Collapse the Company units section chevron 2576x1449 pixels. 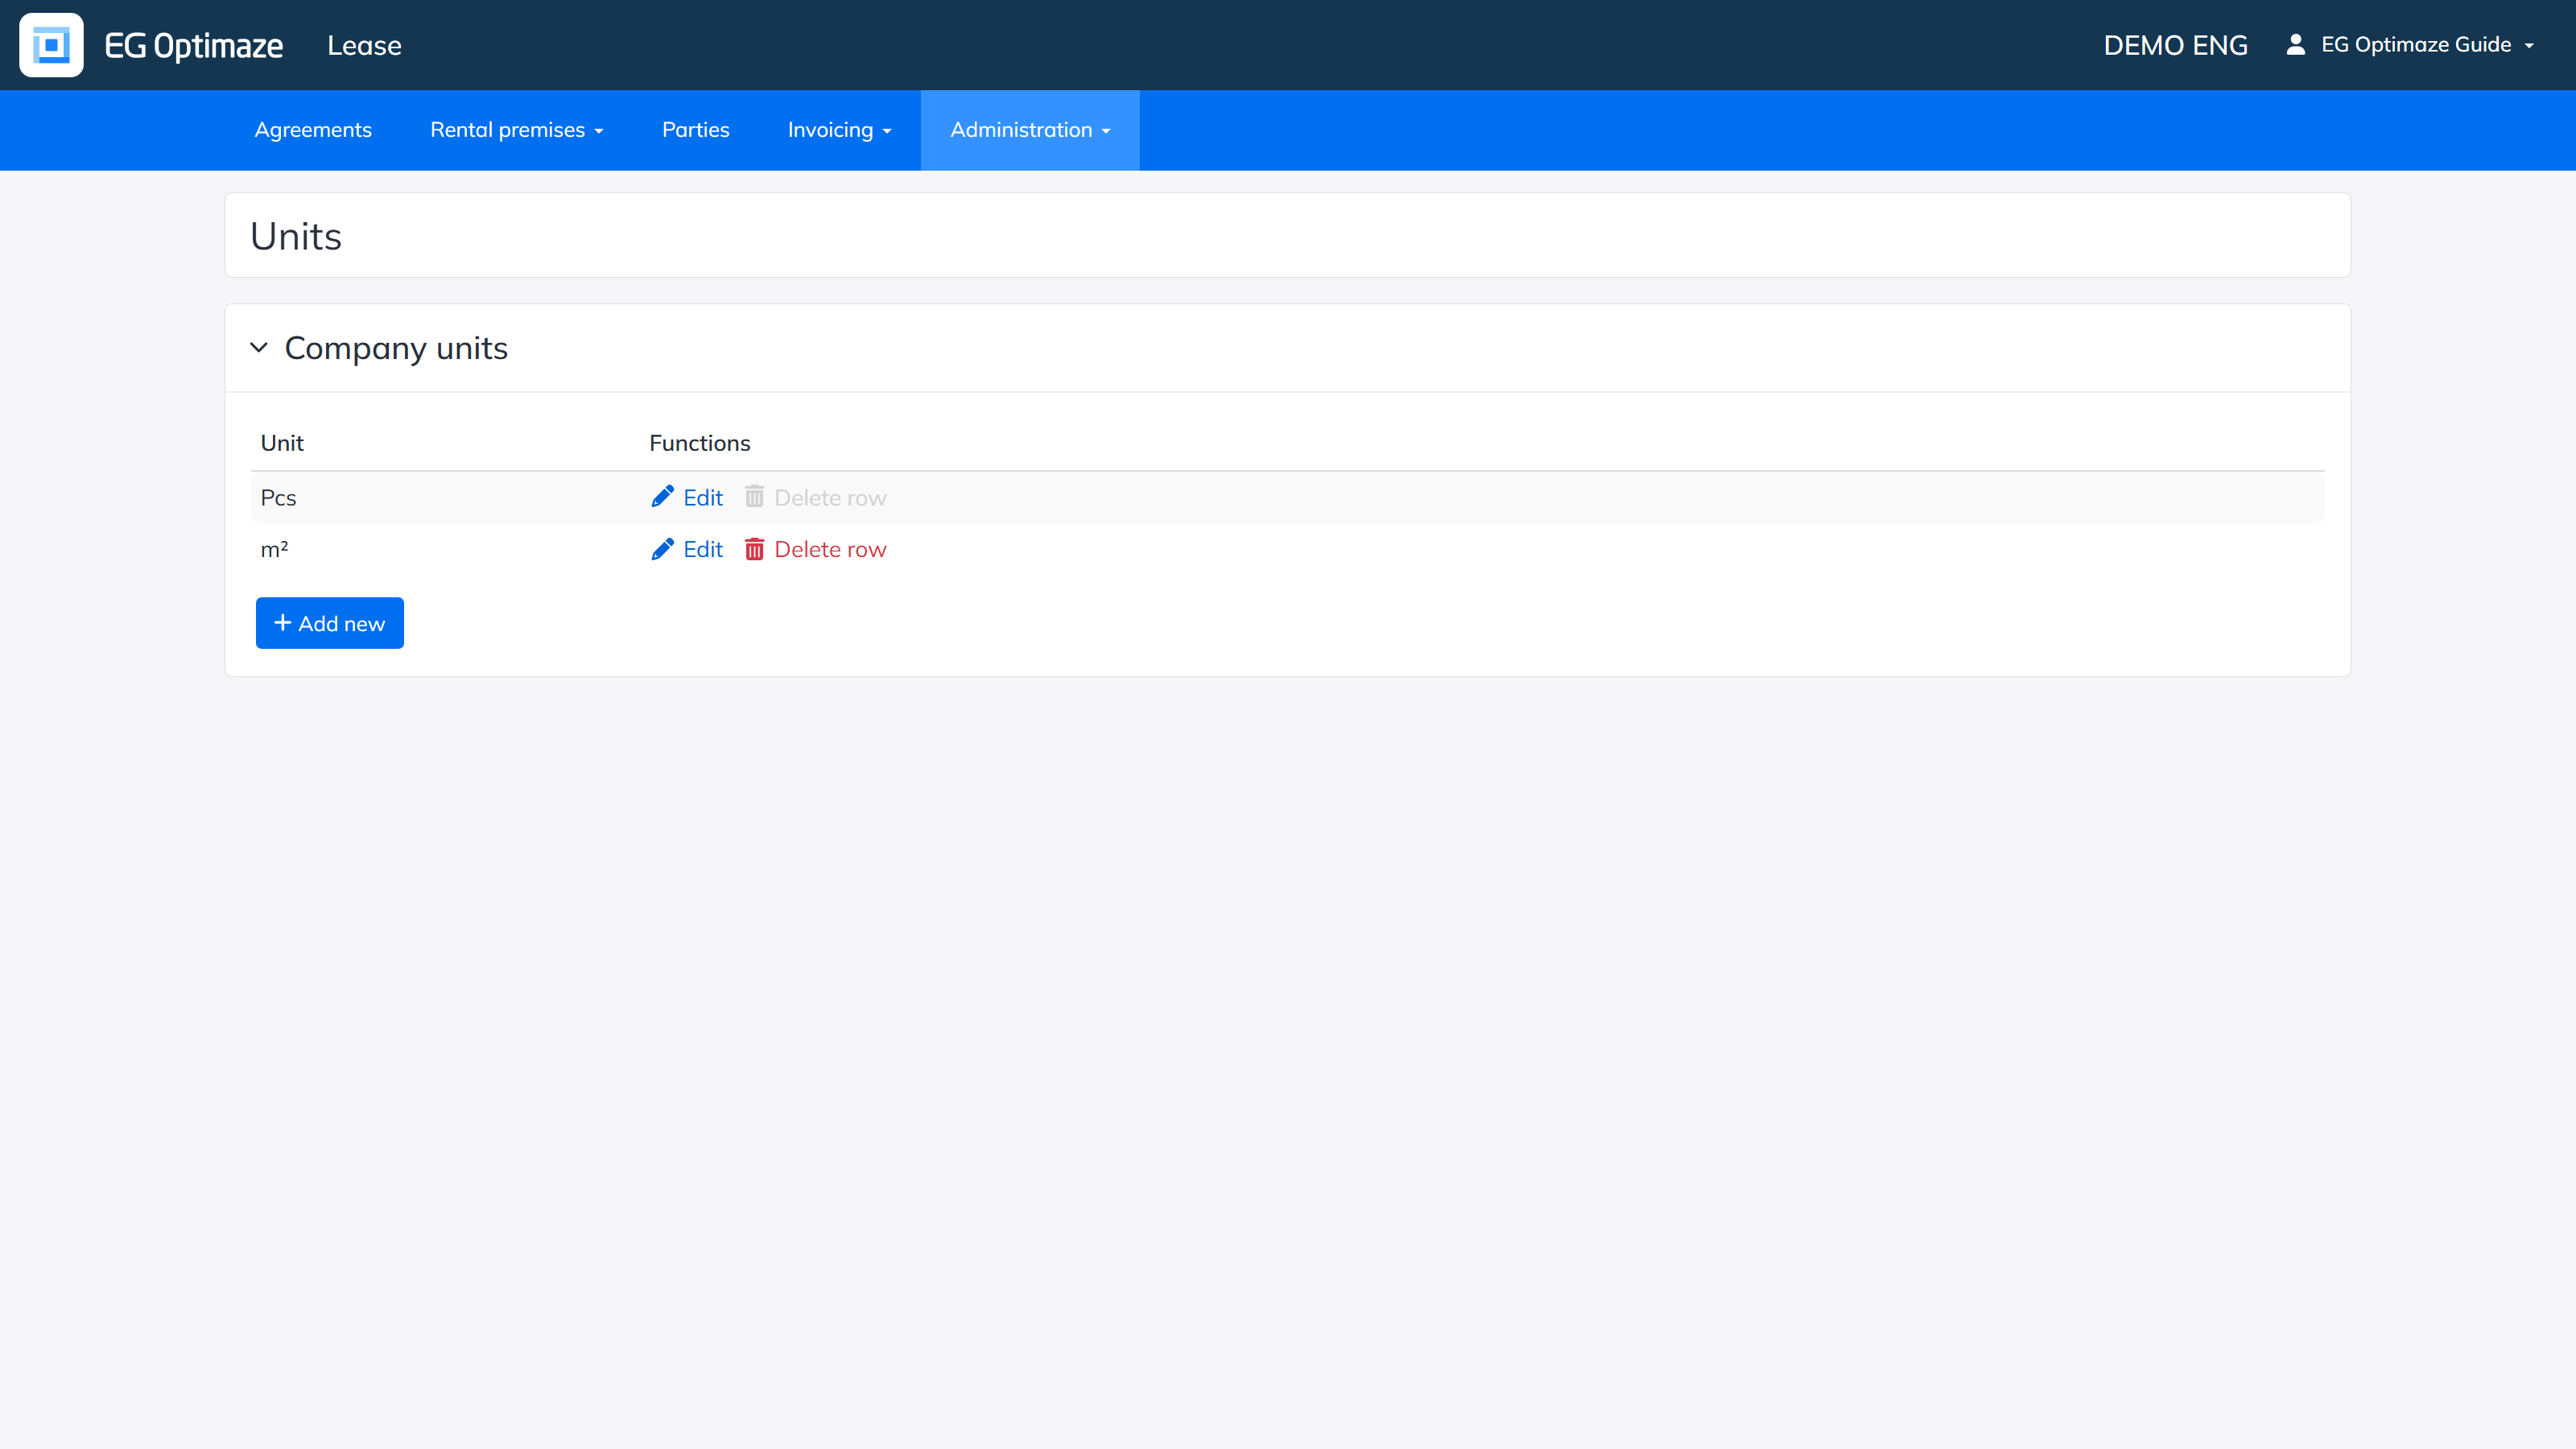(259, 348)
